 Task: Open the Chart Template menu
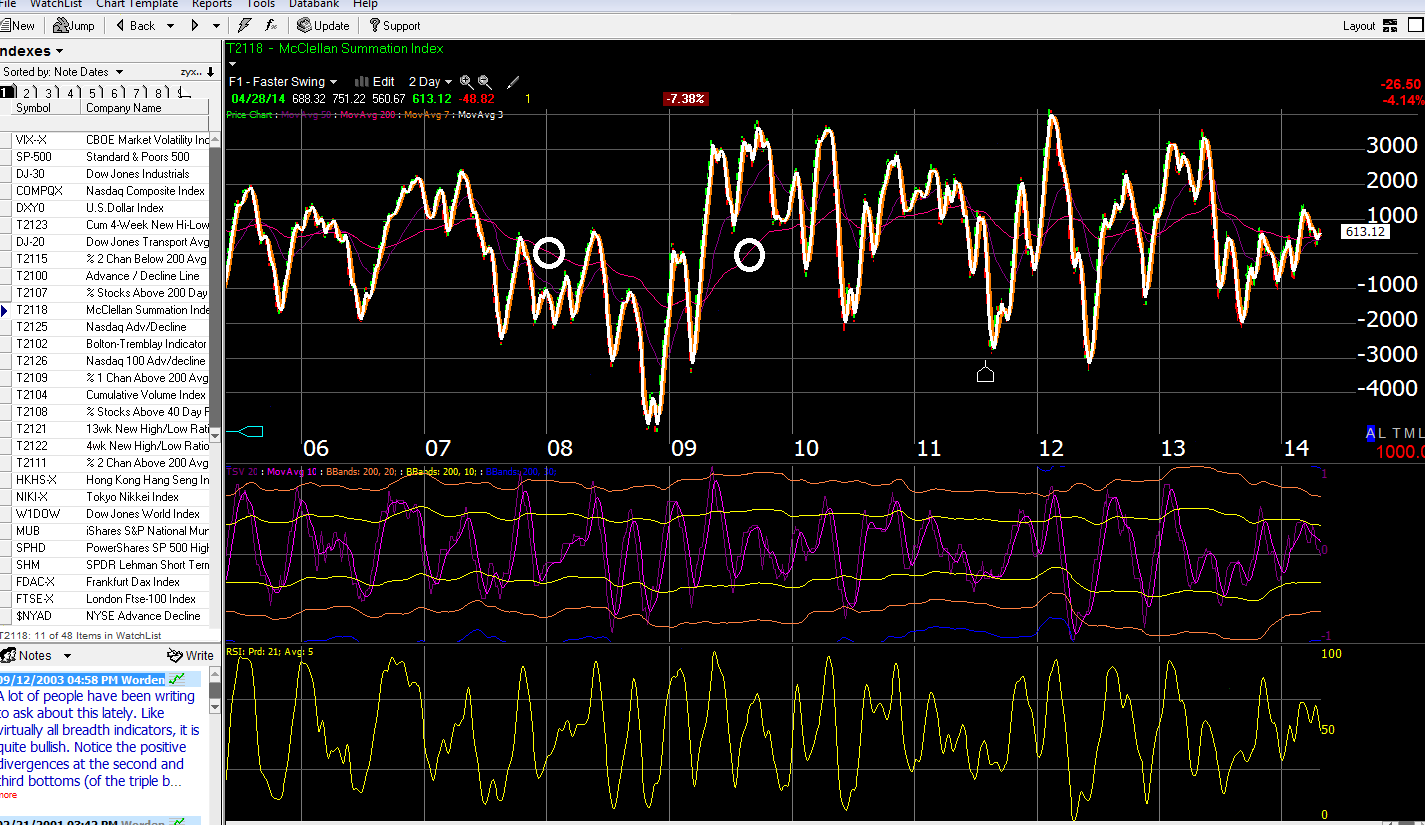(138, 4)
